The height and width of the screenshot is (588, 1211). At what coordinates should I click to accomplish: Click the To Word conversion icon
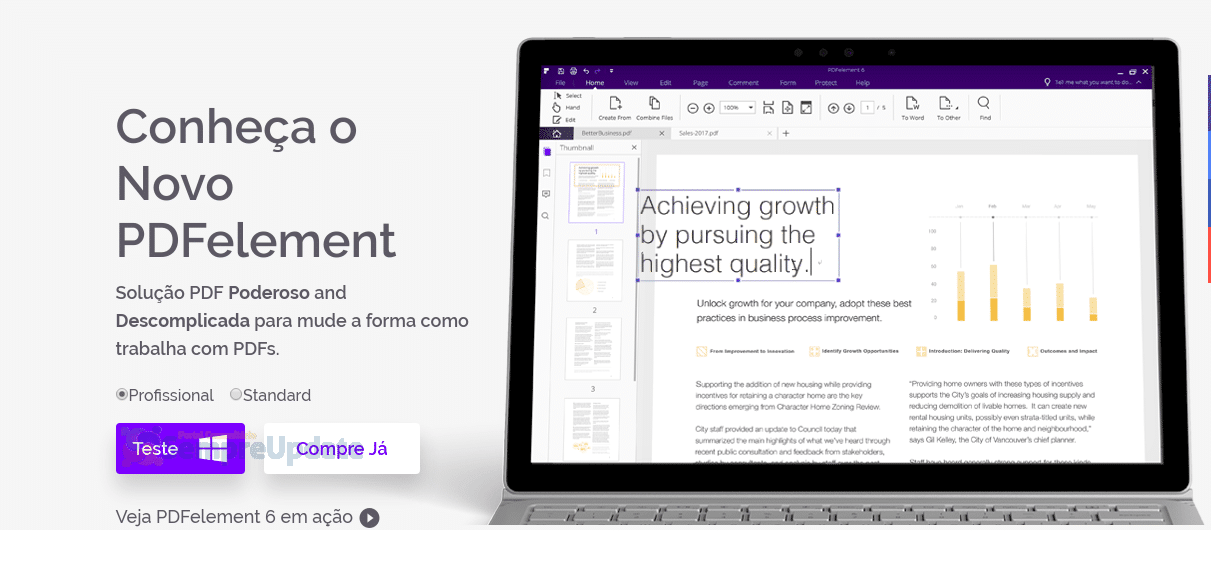tap(912, 103)
